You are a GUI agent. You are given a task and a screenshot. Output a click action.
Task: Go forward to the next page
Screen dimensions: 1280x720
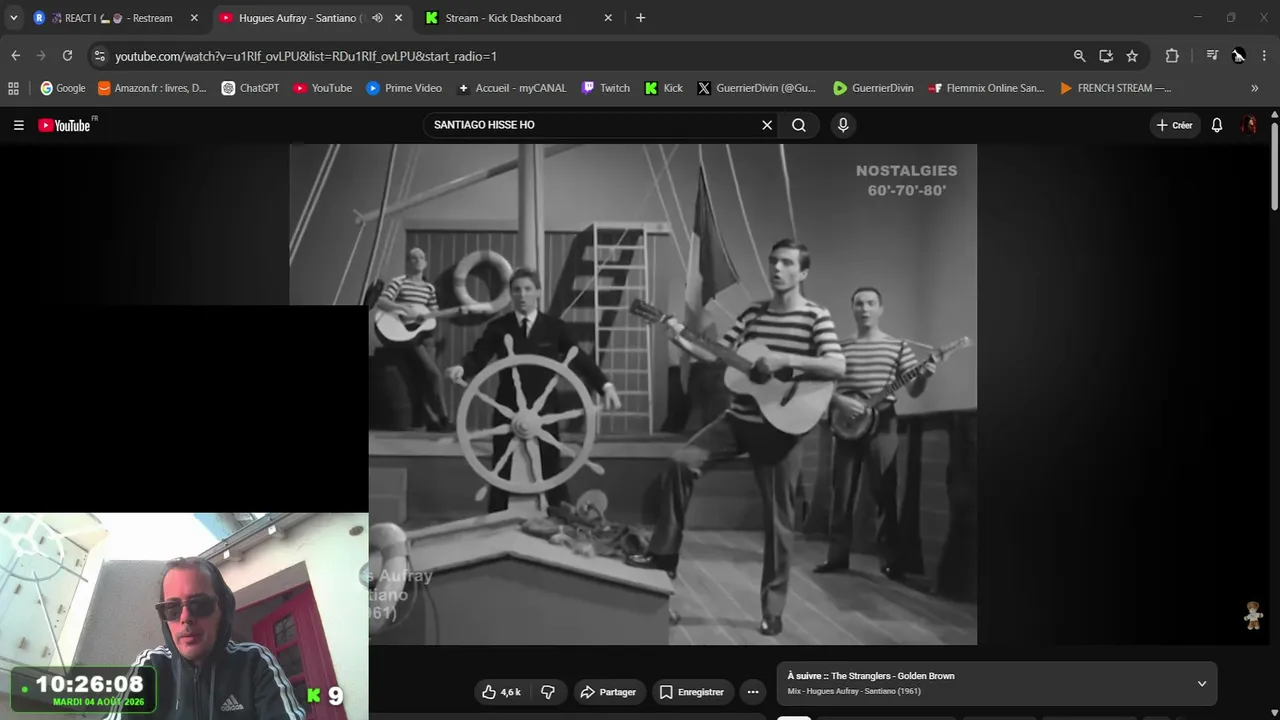(x=41, y=56)
